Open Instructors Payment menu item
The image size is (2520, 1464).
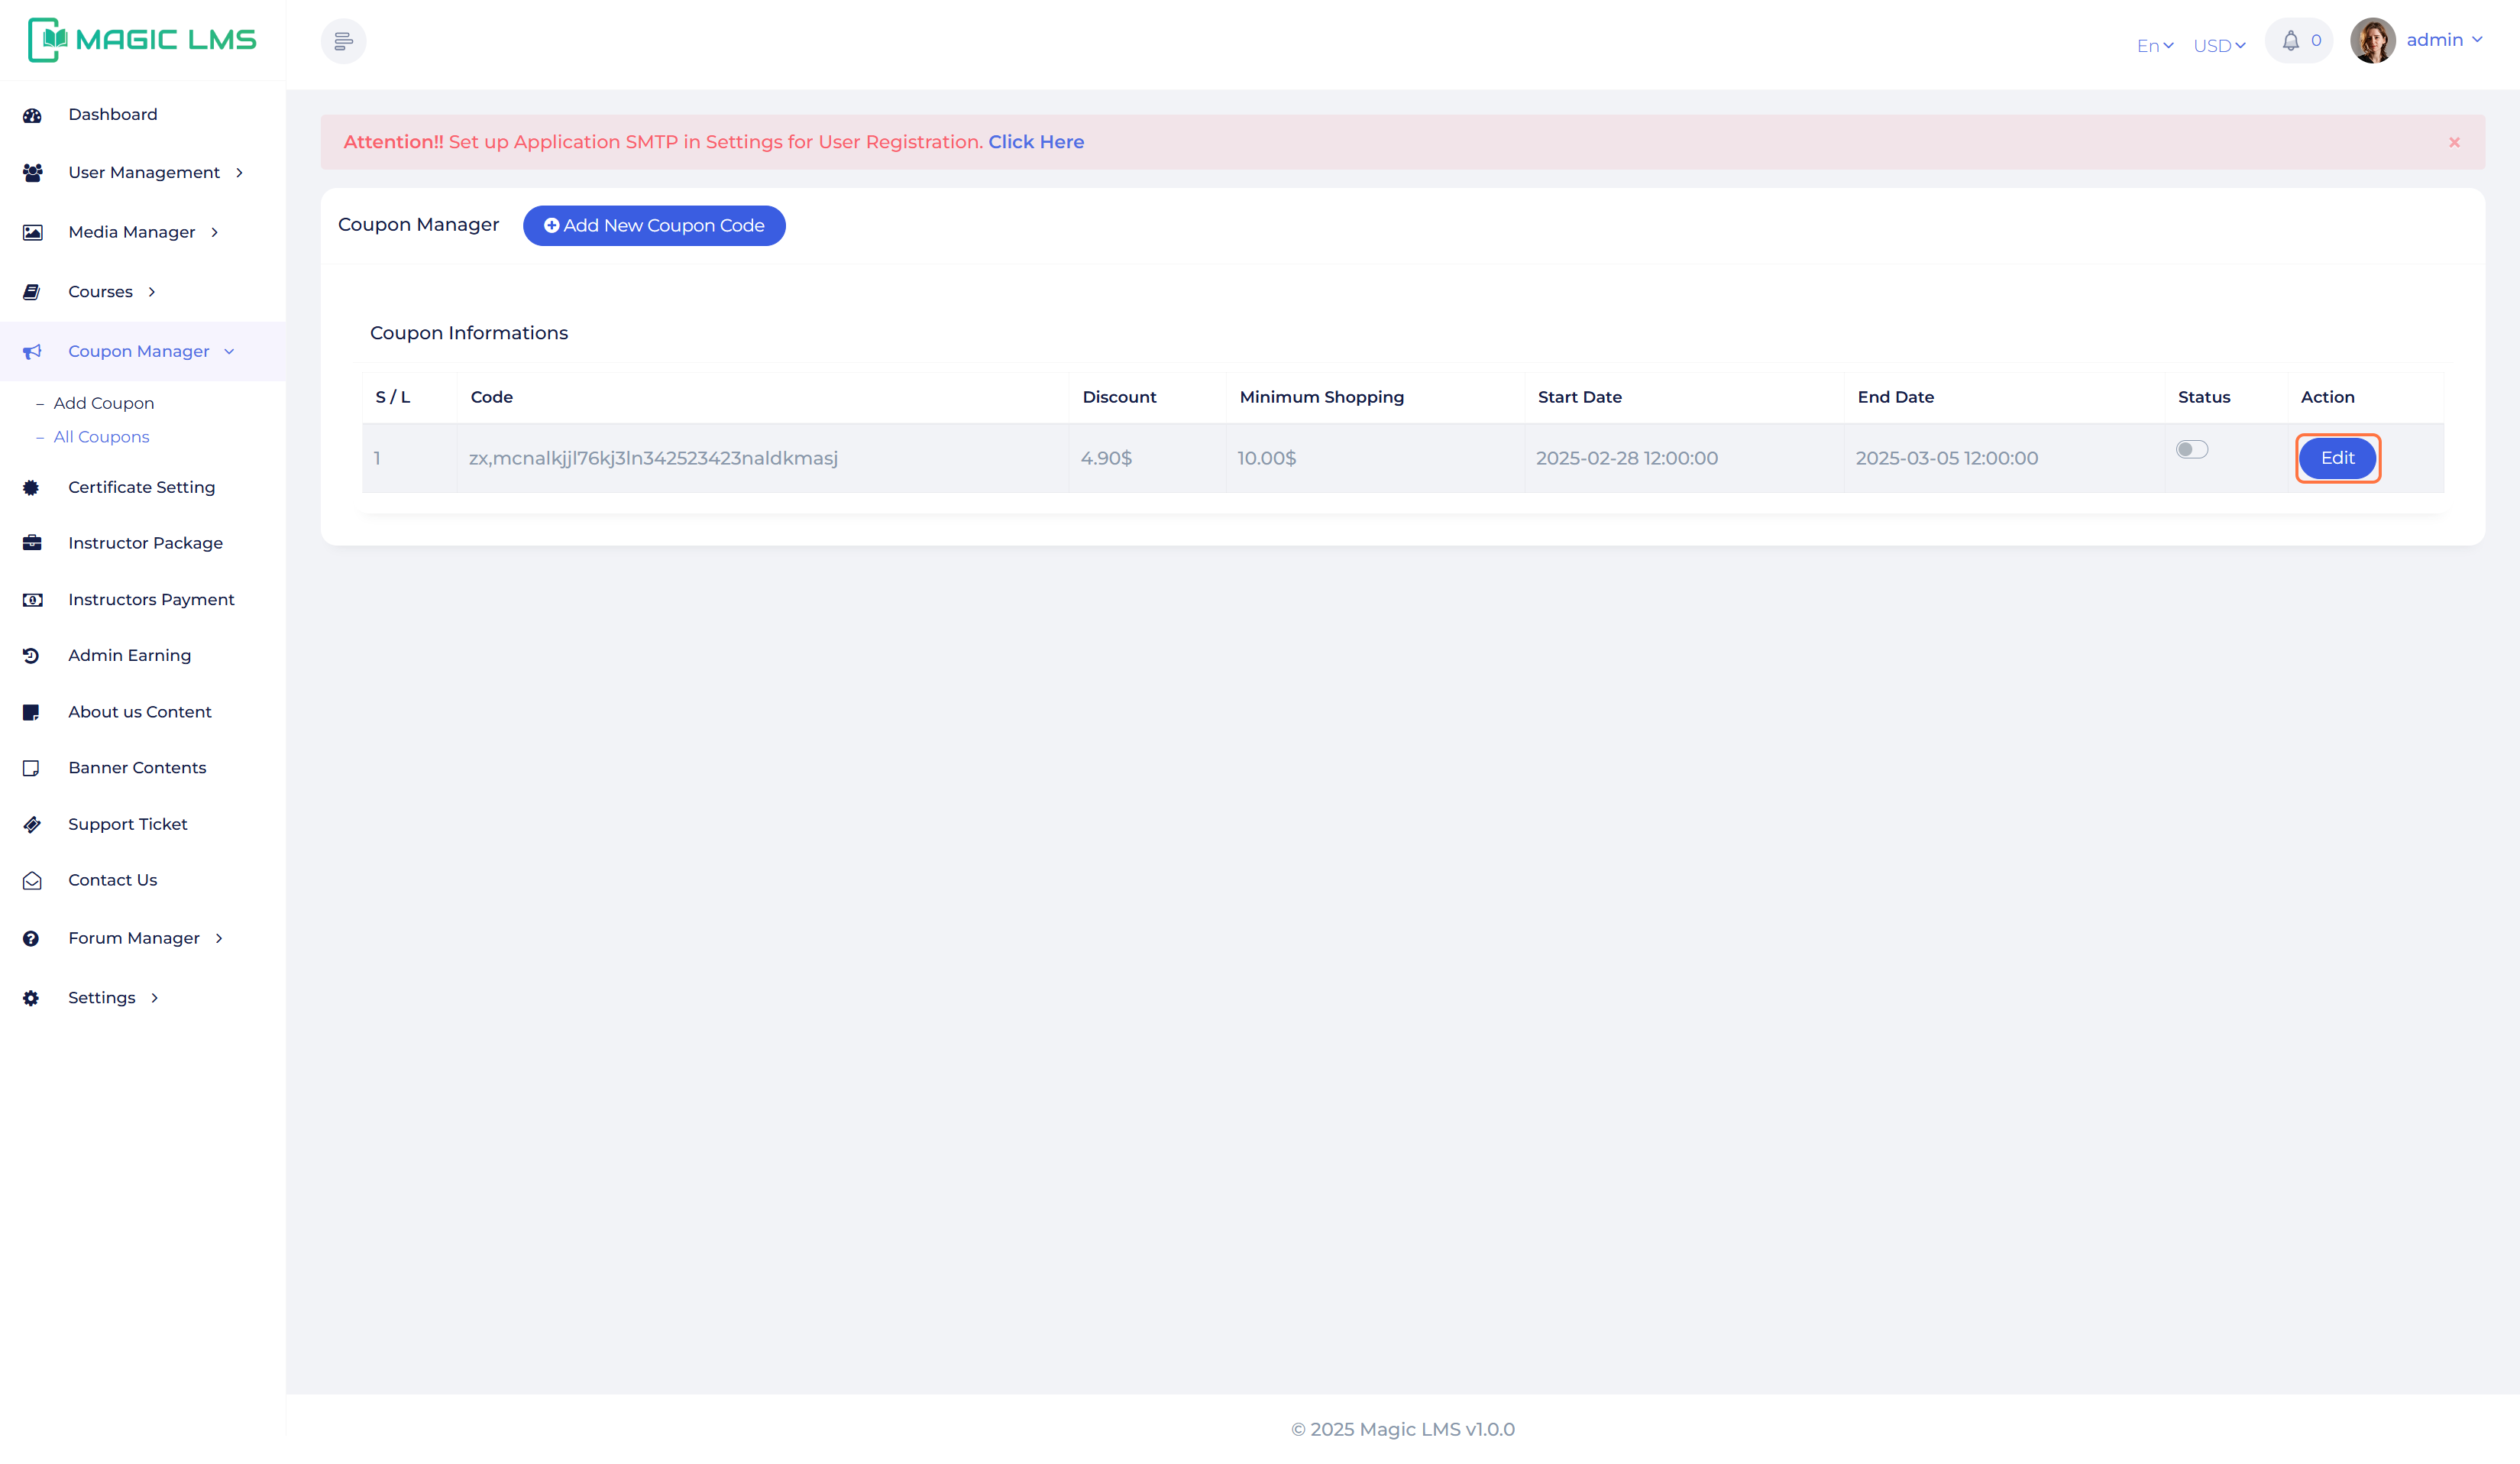click(x=151, y=599)
